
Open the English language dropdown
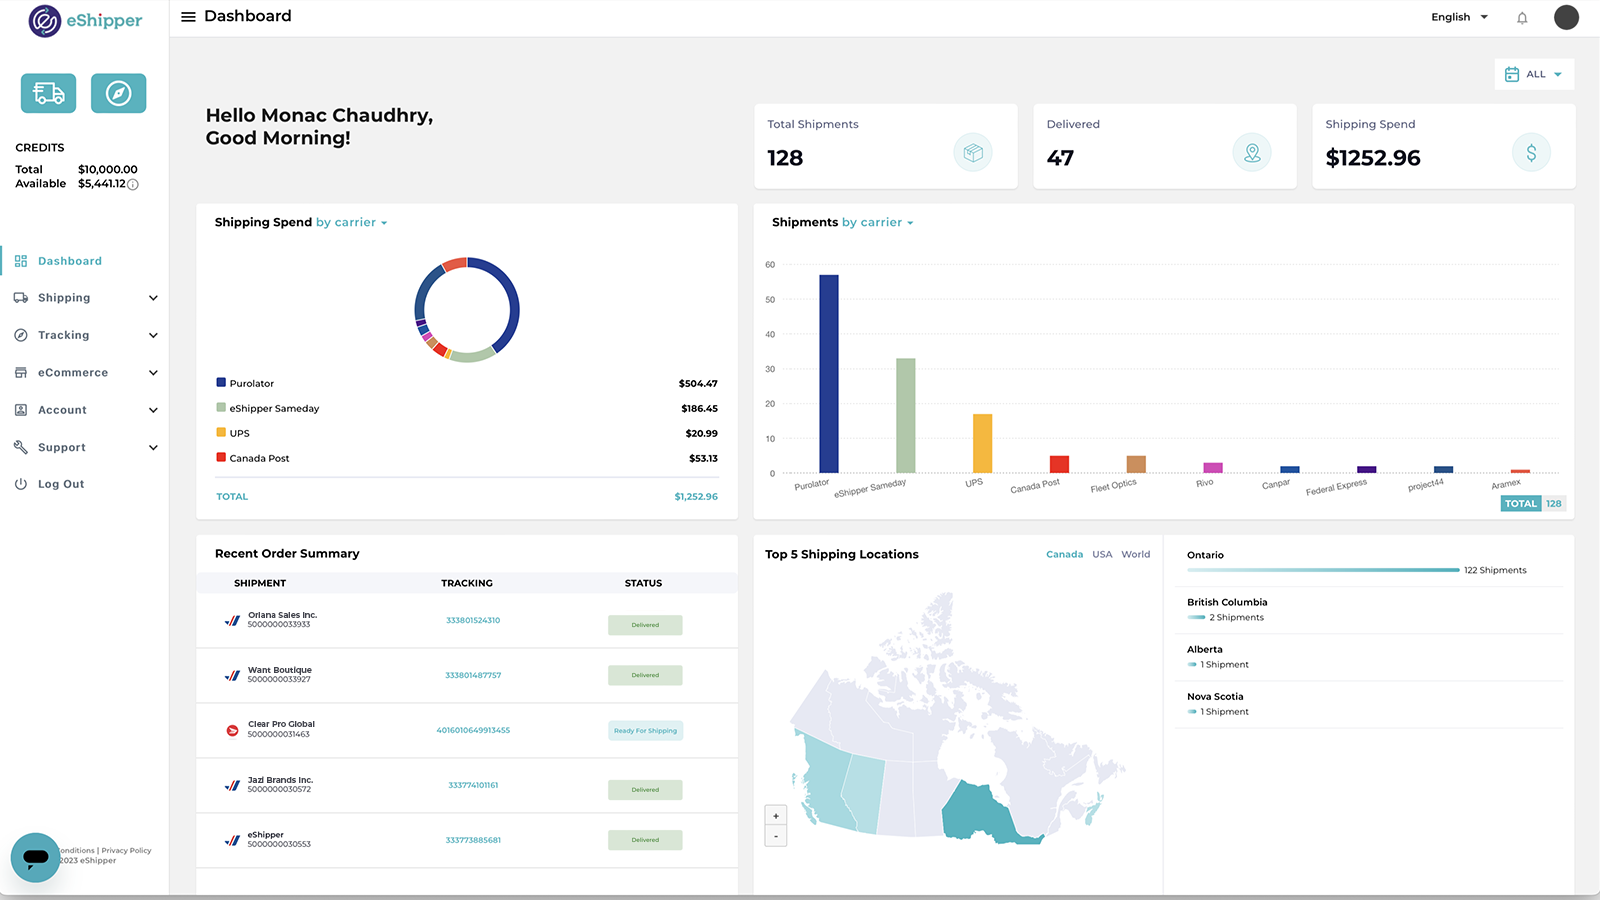[x=1459, y=17]
